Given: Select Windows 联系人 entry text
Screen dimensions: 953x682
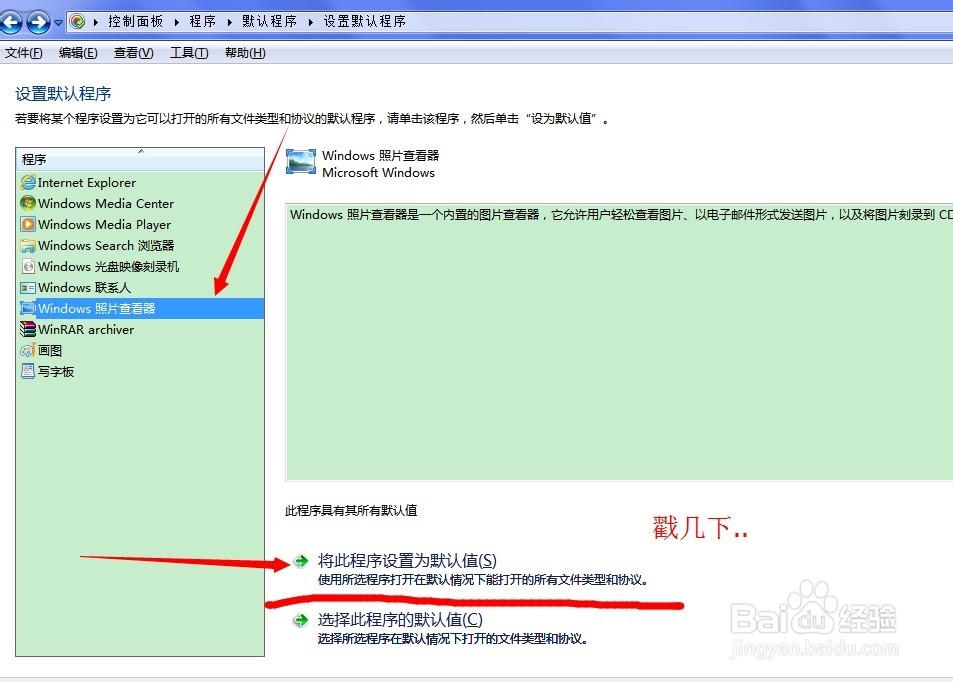Looking at the screenshot, I should click(x=84, y=288).
